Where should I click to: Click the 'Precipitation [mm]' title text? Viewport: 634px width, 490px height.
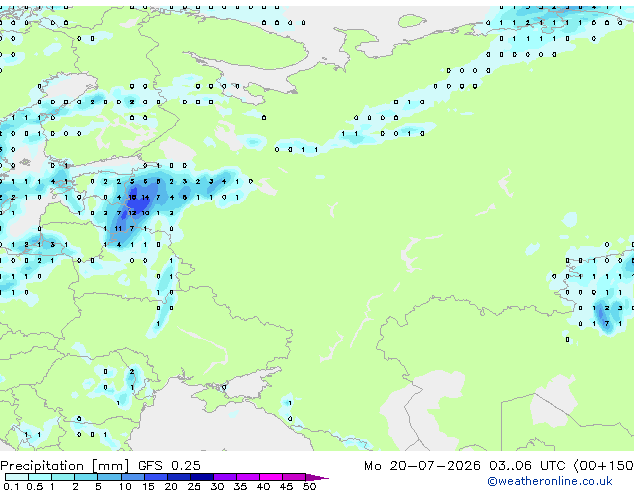pos(65,466)
